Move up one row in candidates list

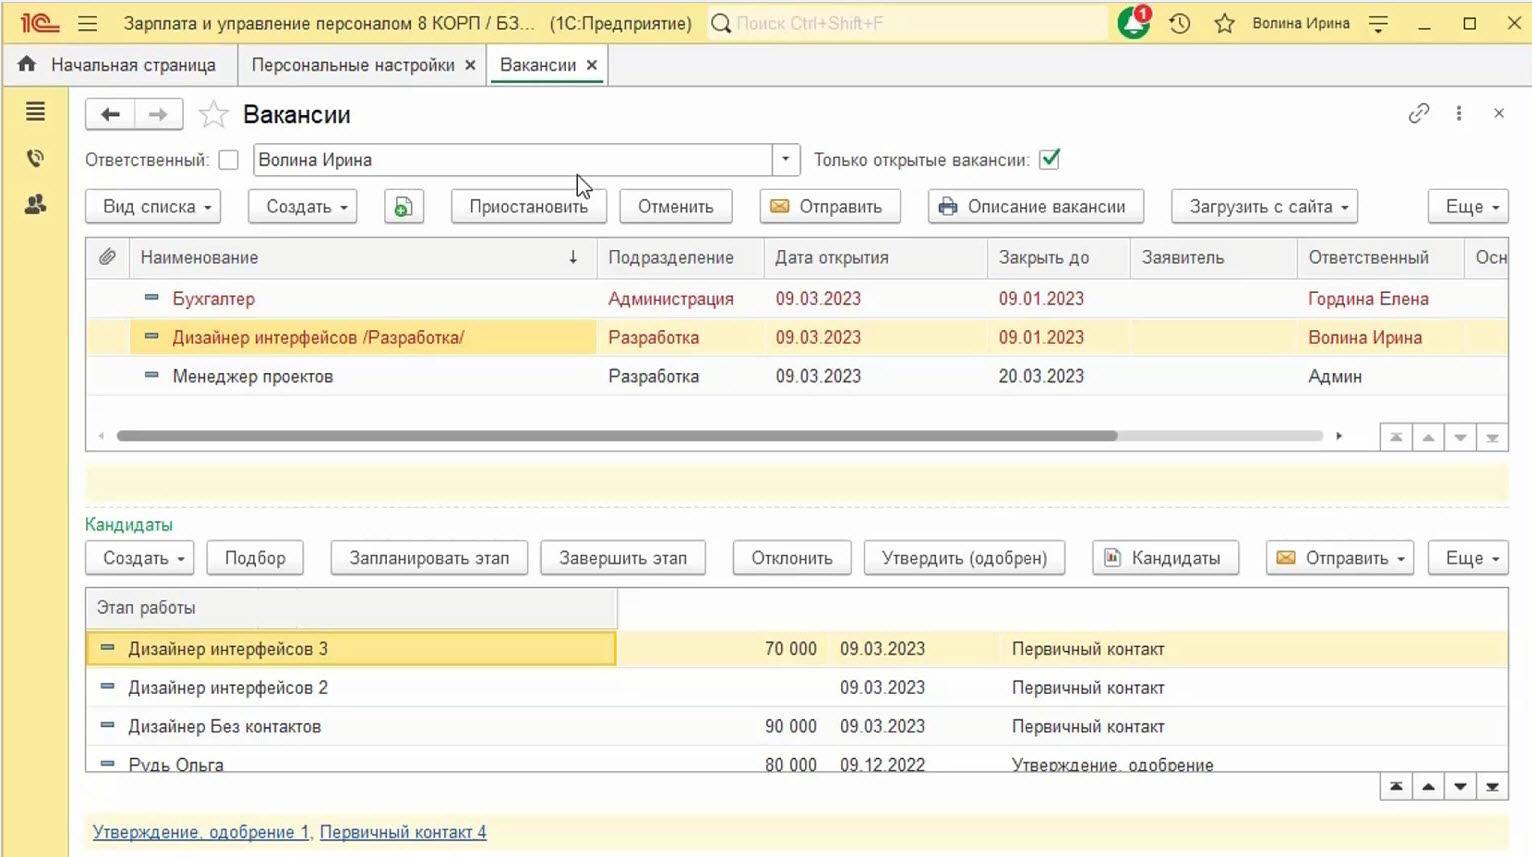click(x=1428, y=787)
